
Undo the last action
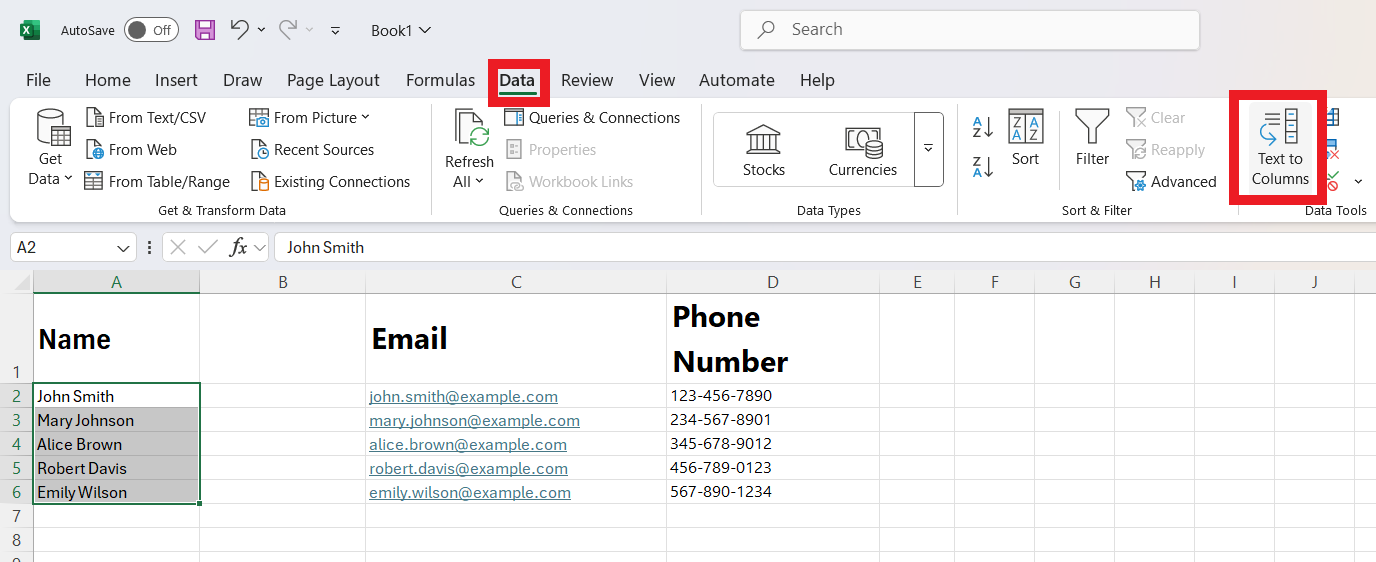239,29
